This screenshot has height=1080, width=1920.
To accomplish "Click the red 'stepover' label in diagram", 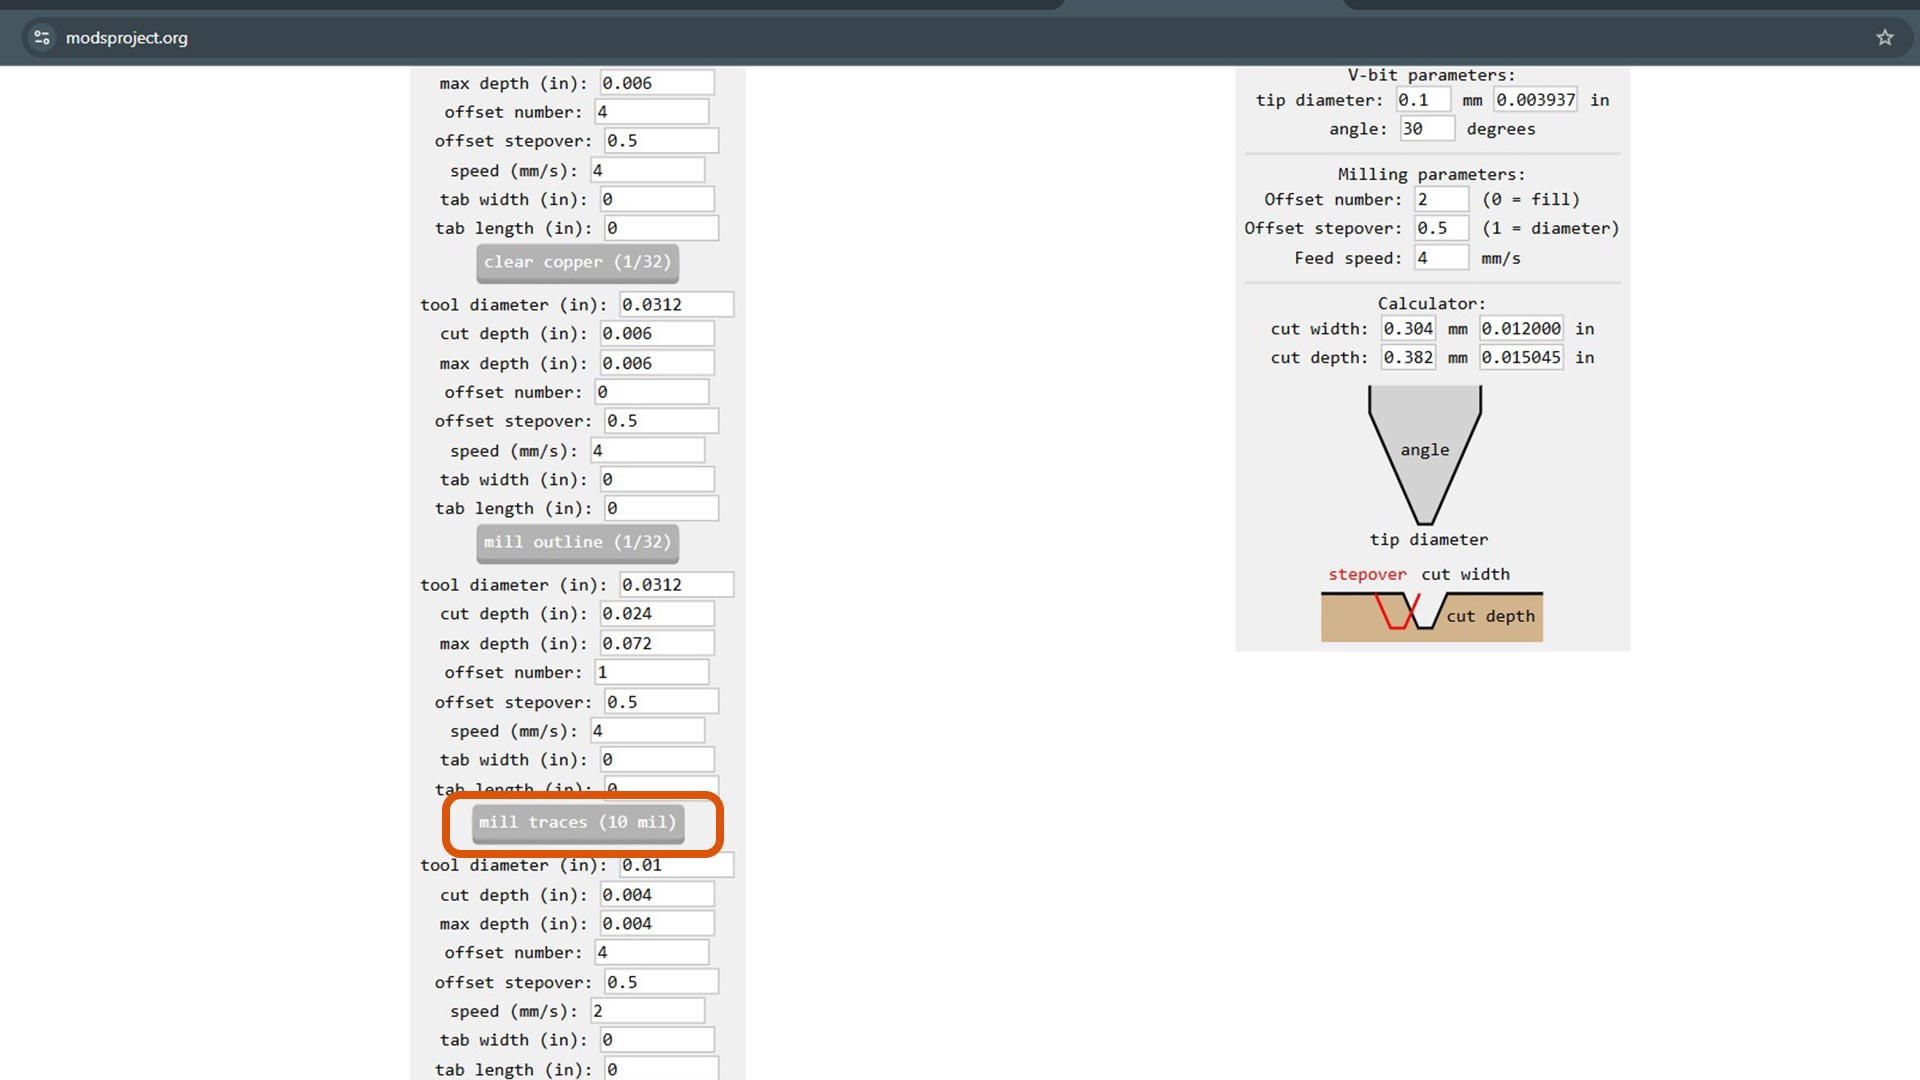I will click(1367, 574).
